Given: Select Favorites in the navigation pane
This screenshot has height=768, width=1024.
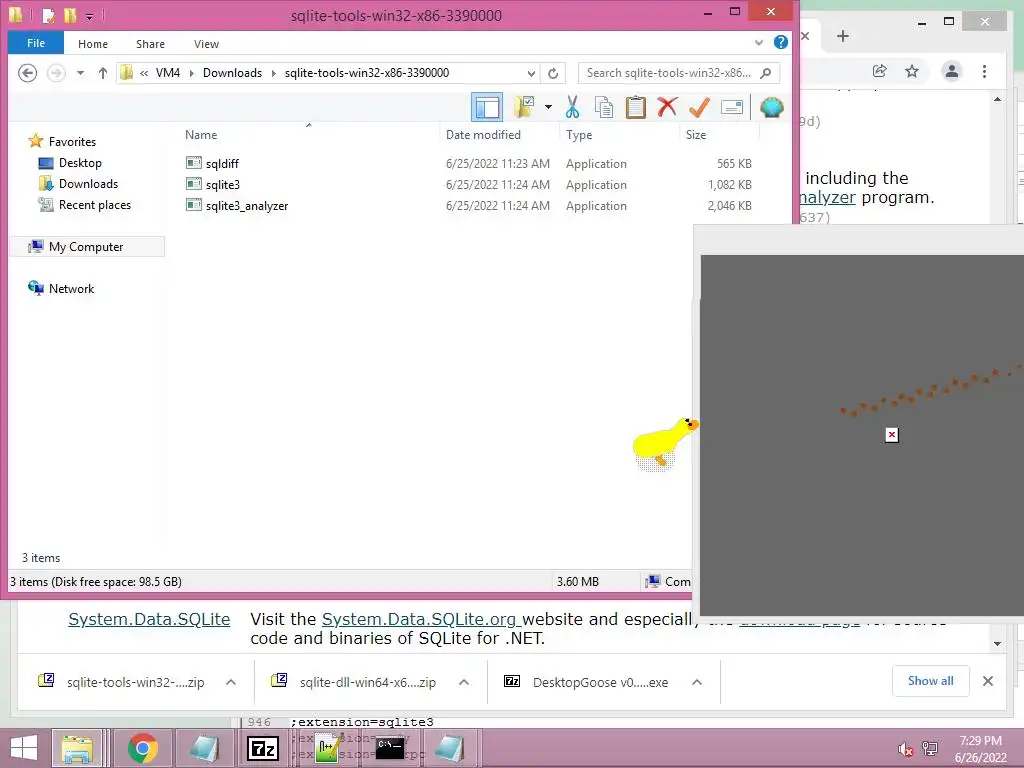Looking at the screenshot, I should [x=72, y=141].
